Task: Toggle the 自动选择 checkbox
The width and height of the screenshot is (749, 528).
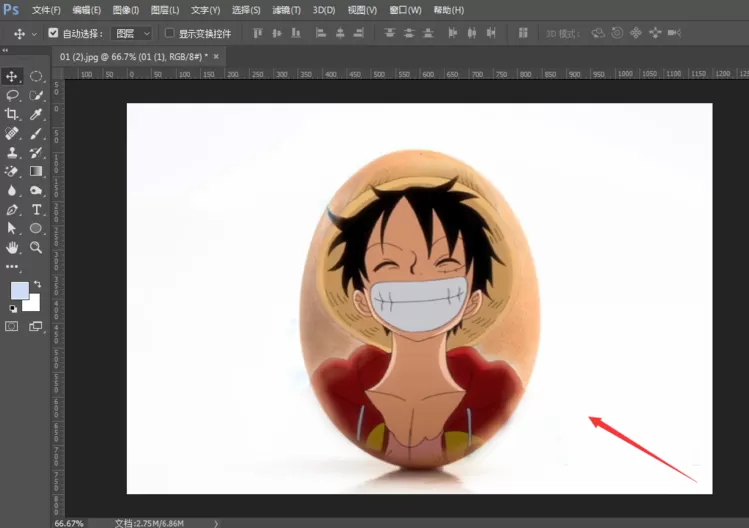Action: coord(53,33)
